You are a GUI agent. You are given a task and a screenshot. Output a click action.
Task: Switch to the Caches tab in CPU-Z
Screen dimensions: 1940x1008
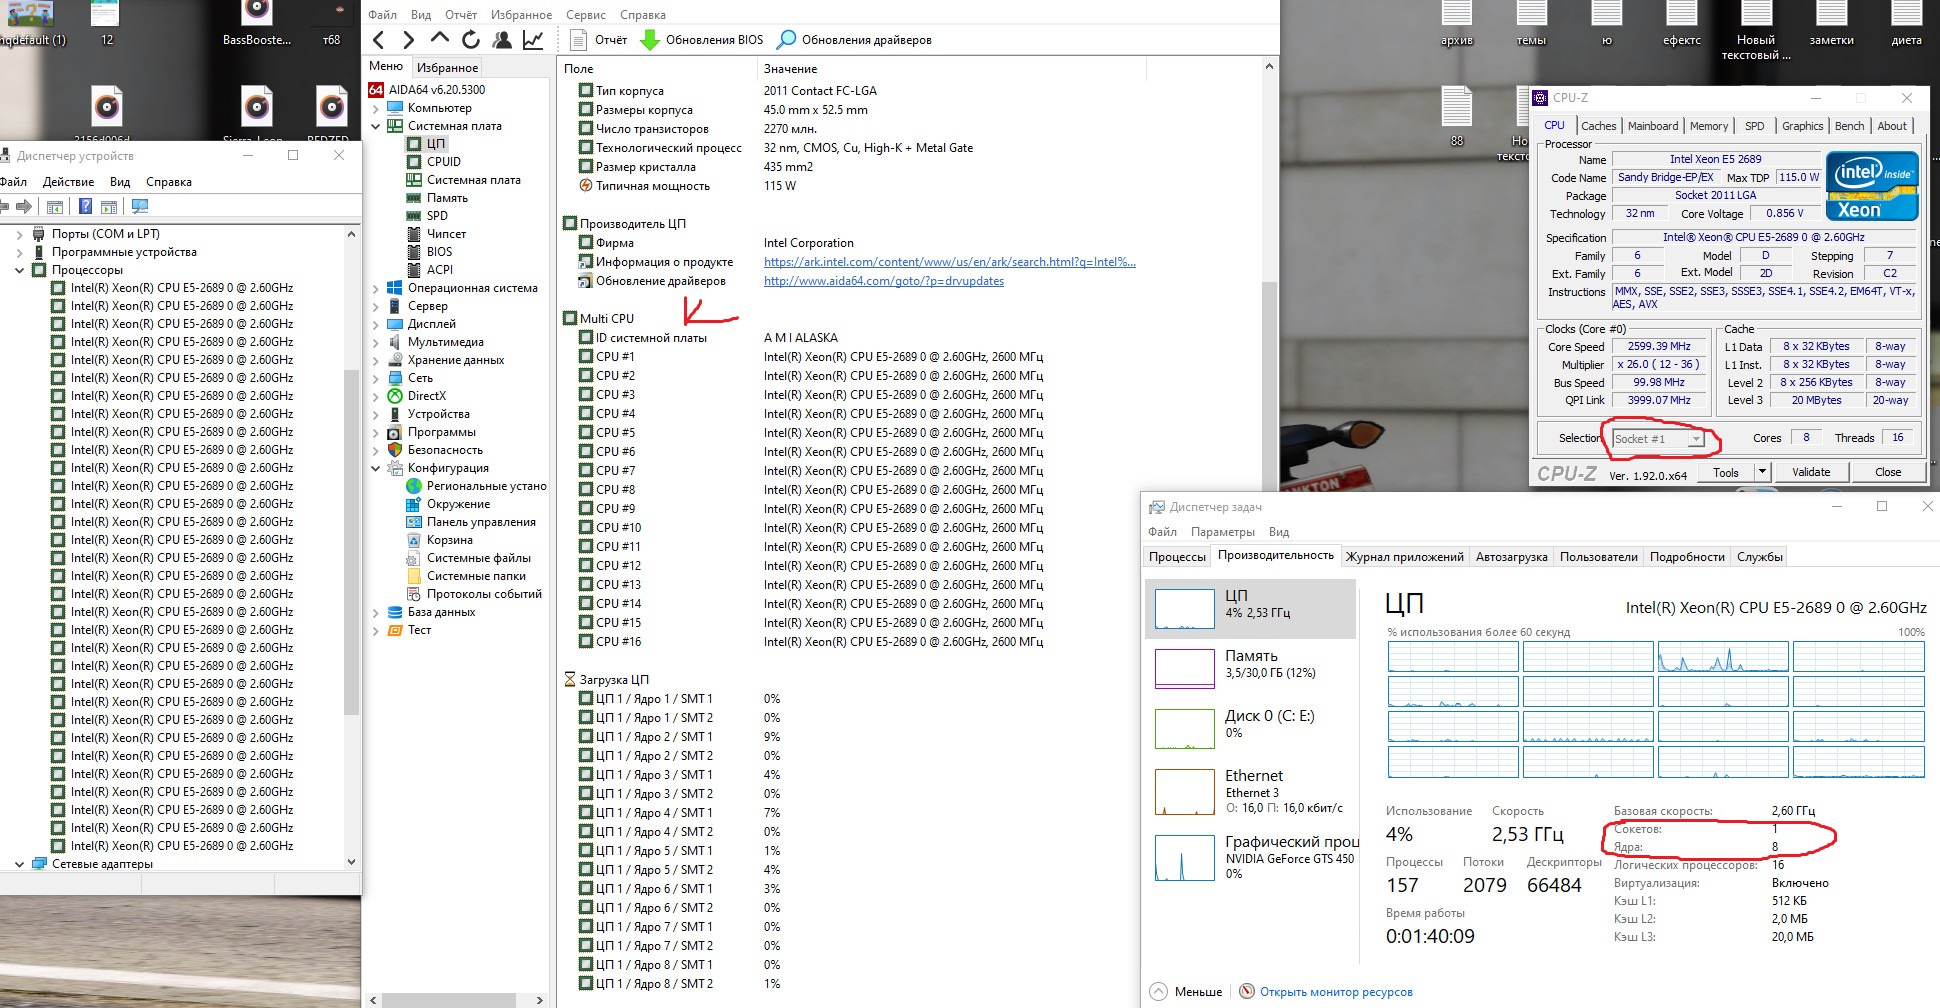point(1598,126)
